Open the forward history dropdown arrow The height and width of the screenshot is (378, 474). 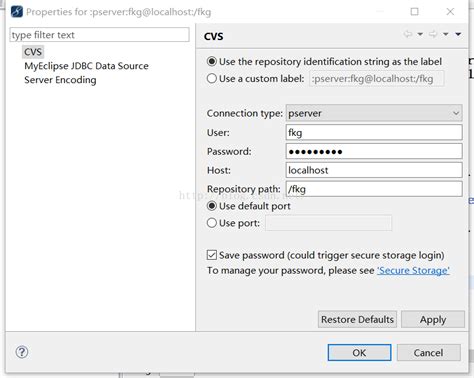click(x=446, y=34)
